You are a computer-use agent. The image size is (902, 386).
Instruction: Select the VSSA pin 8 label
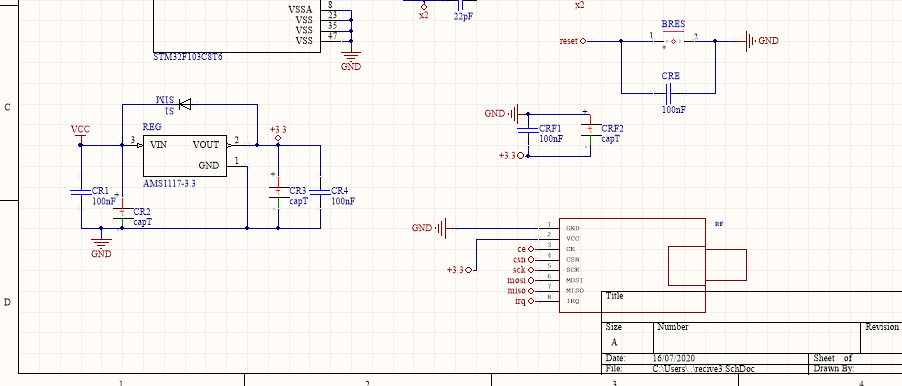pos(300,10)
